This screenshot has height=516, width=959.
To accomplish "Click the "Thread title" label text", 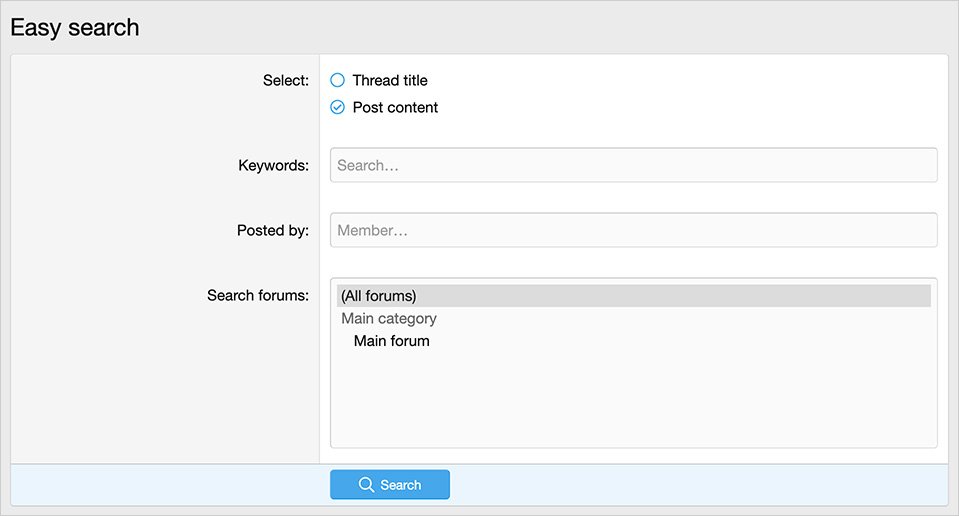I will (389, 80).
